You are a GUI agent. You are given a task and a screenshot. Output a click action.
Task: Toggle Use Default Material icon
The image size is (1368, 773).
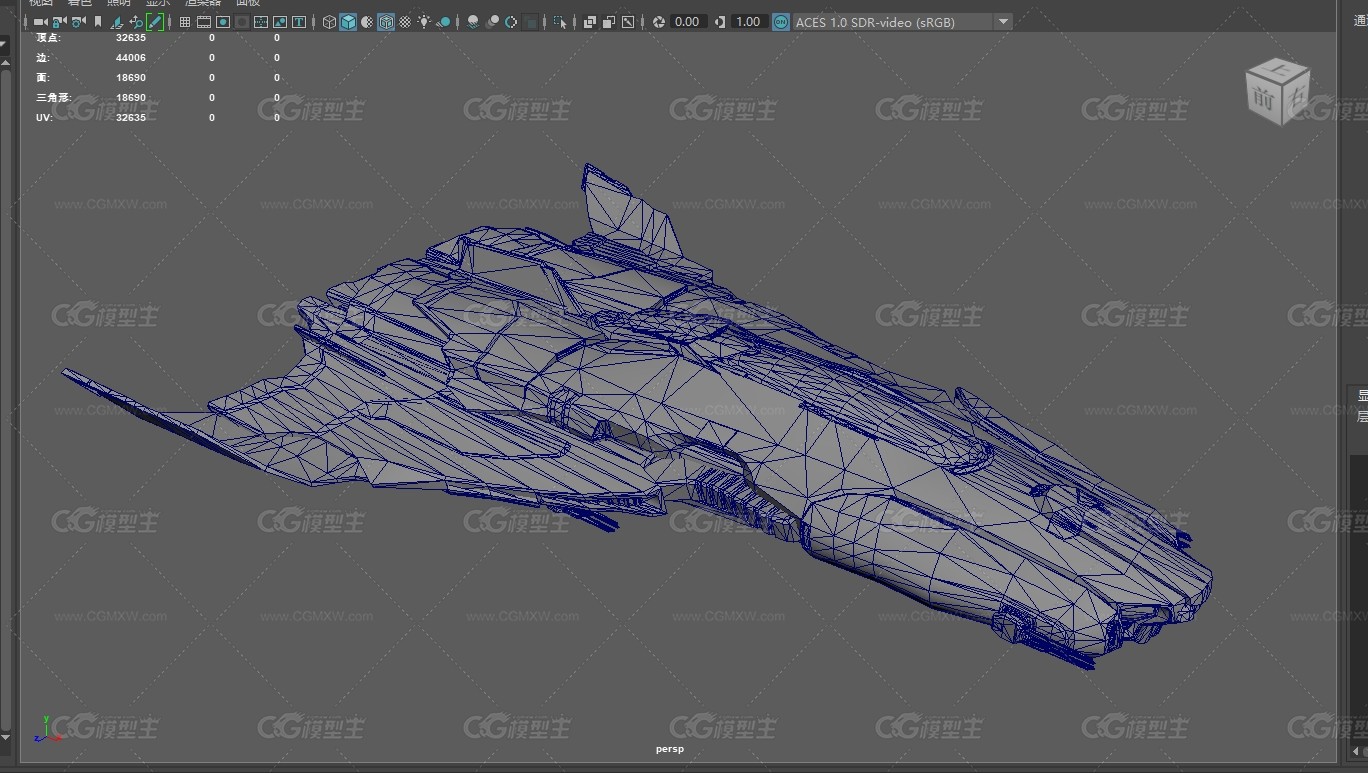pyautogui.click(x=367, y=21)
